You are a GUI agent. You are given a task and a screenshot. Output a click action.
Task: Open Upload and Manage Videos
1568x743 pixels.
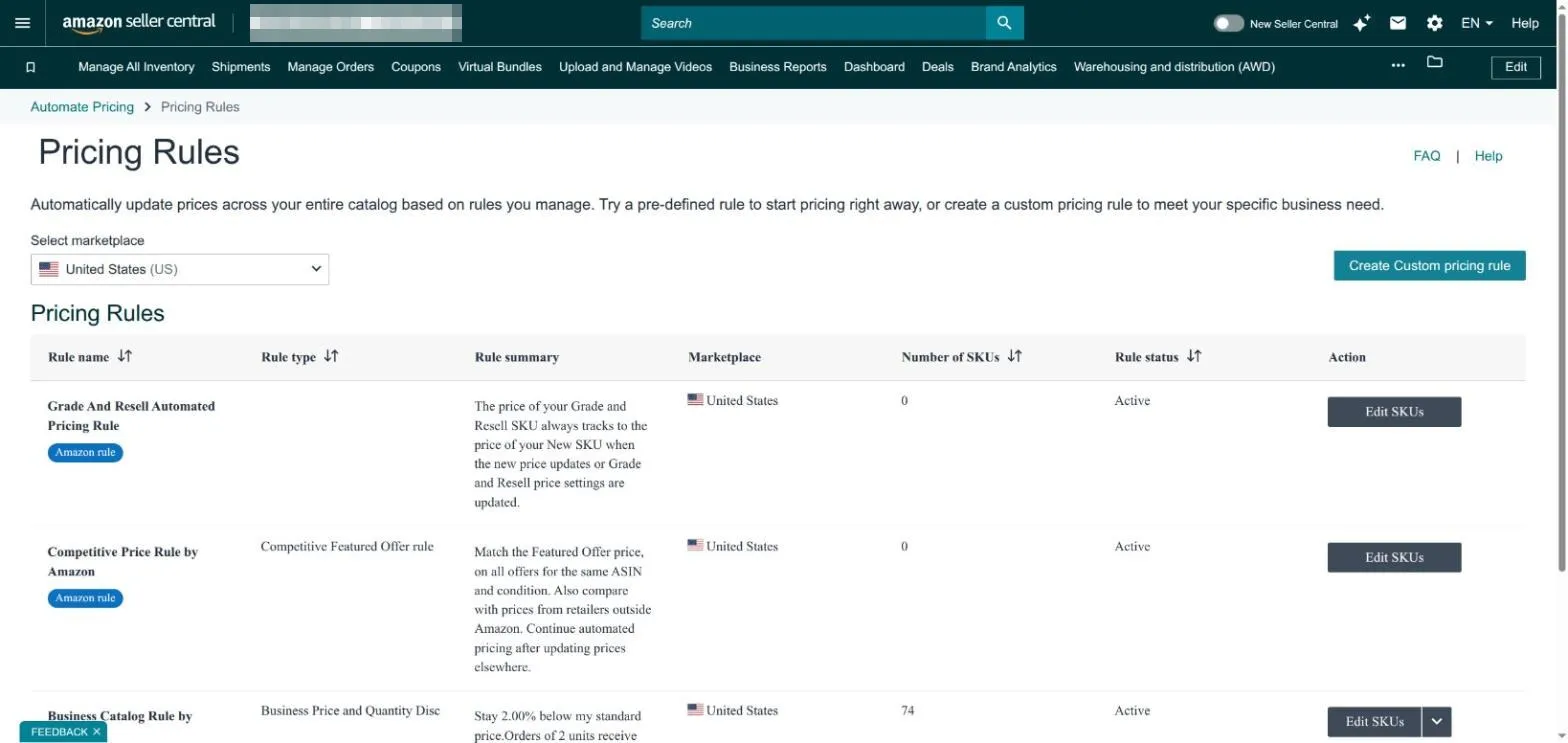pos(636,67)
